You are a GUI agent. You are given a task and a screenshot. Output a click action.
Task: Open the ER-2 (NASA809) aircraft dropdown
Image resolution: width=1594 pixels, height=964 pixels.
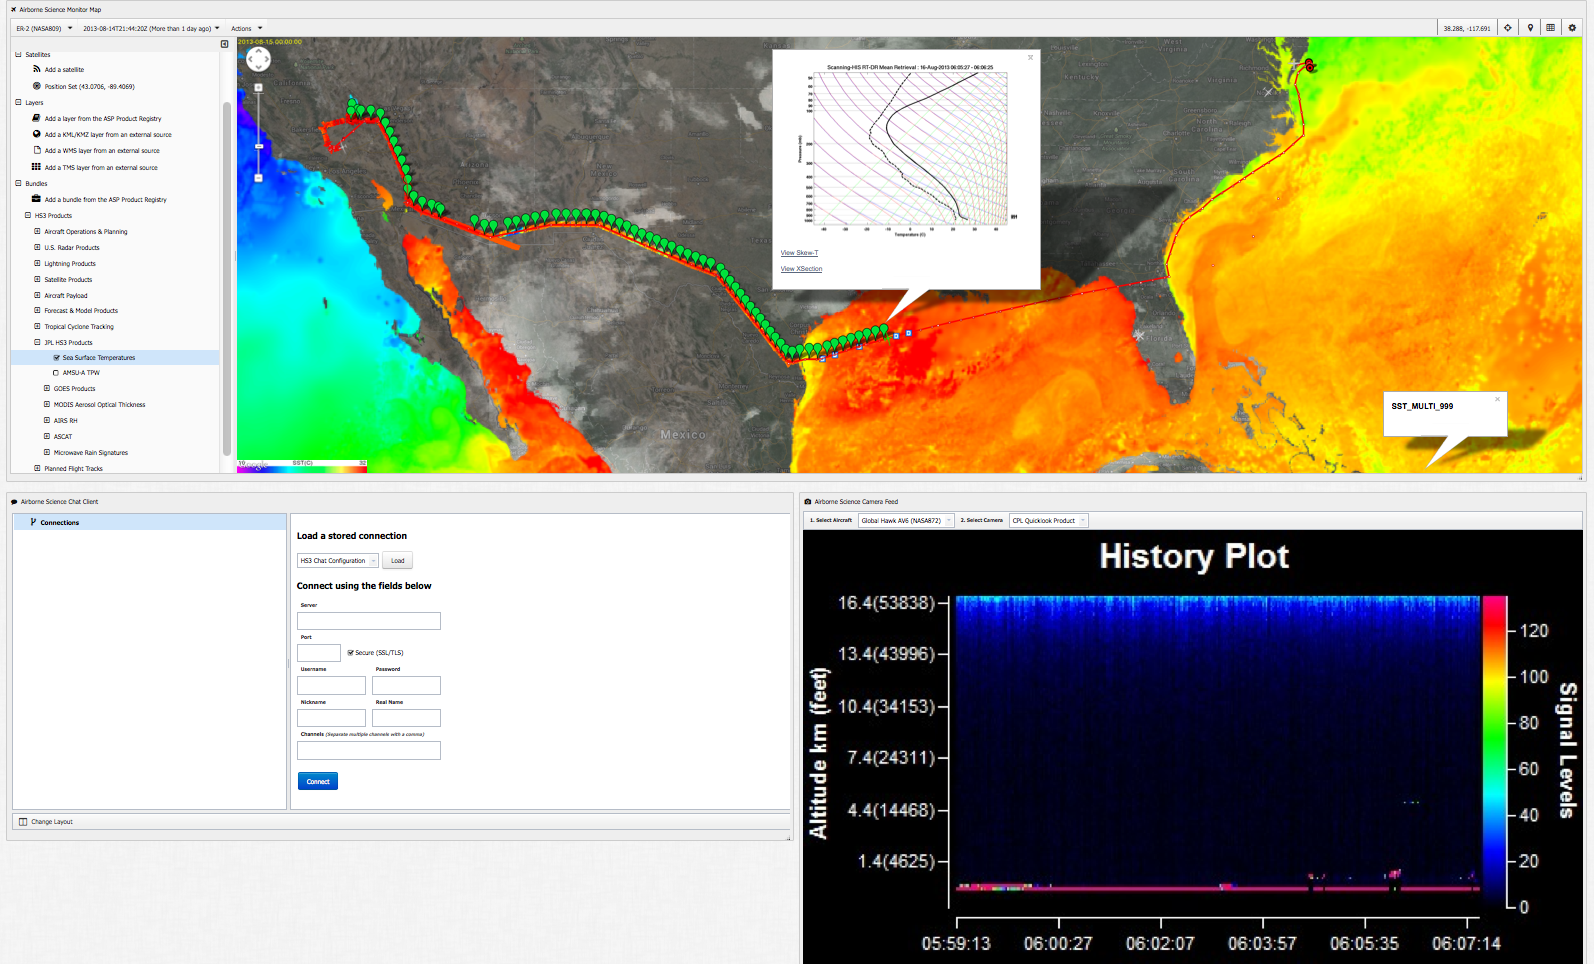click(44, 28)
